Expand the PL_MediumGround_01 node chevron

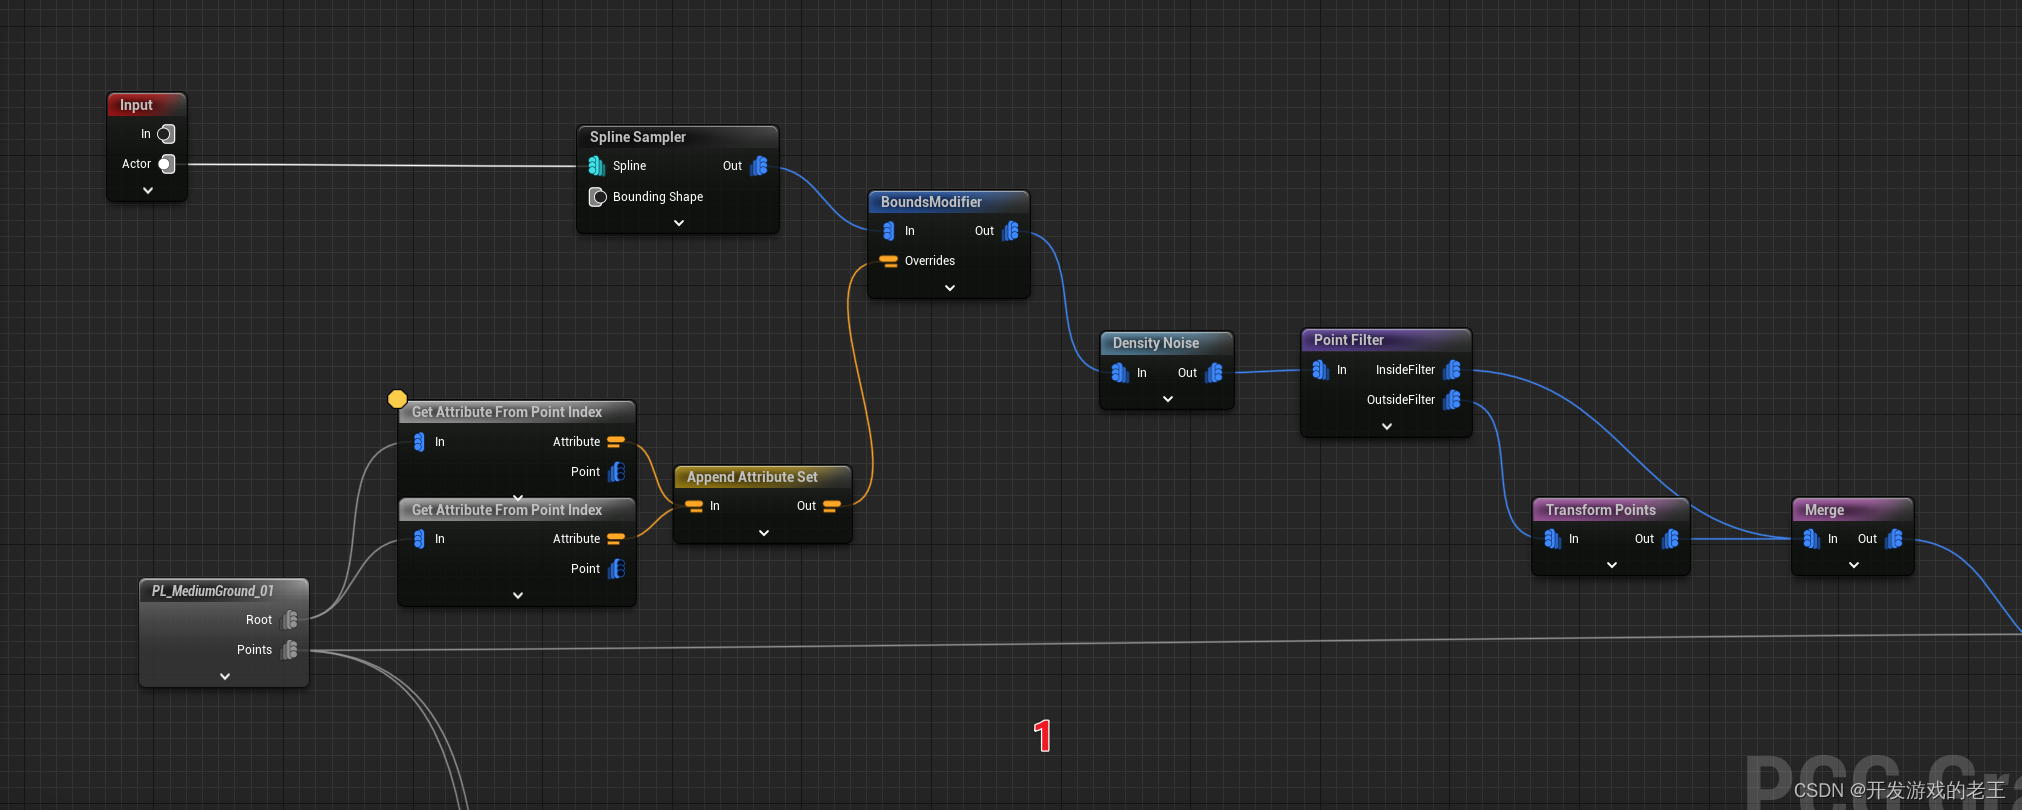pos(225,677)
